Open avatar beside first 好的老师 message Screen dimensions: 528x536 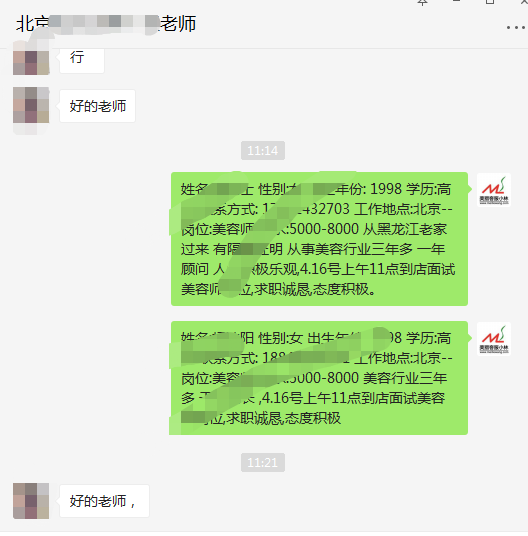tap(31, 105)
